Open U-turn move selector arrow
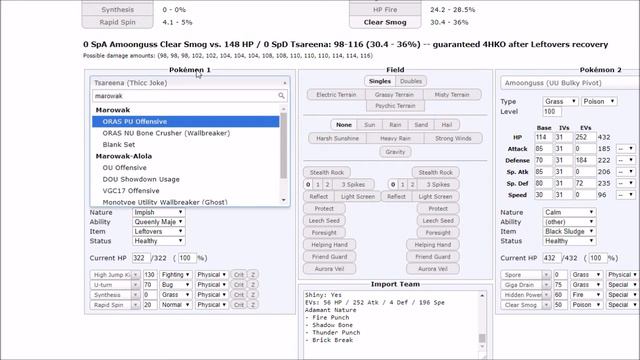Viewport: 640px width, 360px height. [x=136, y=285]
